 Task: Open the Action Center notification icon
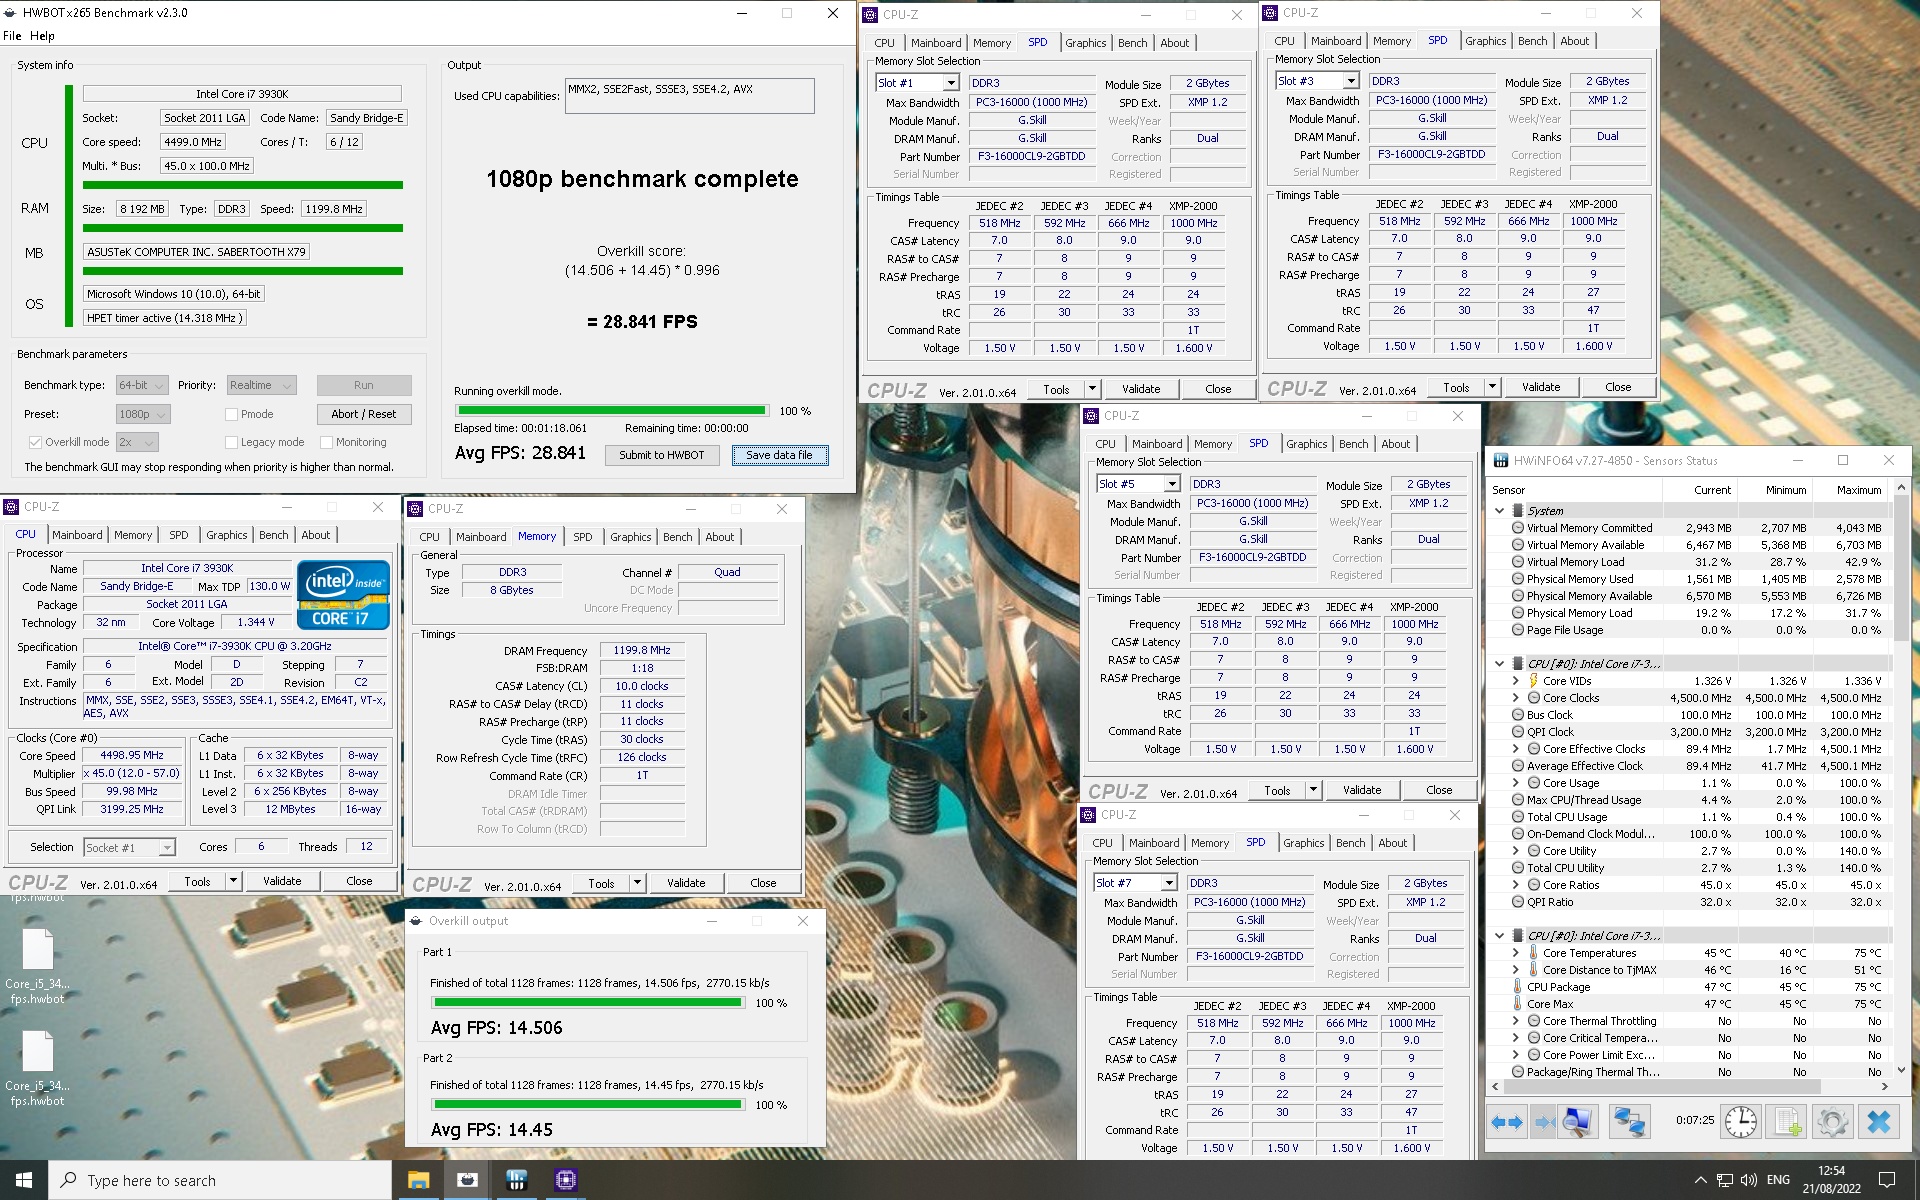pos(1887,1180)
